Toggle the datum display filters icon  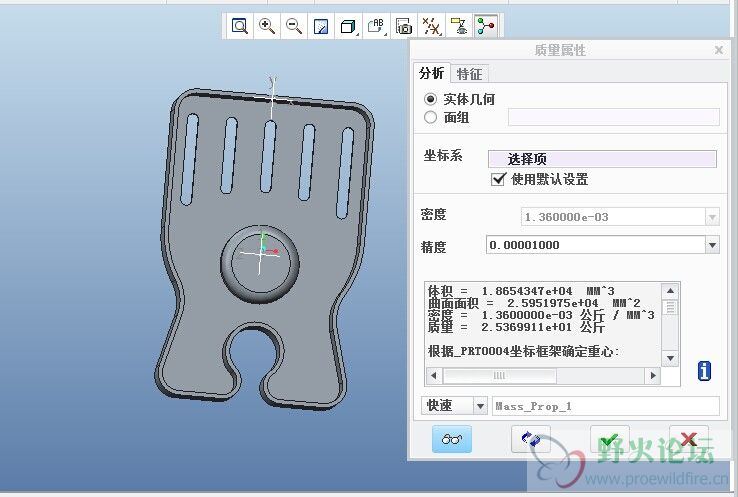point(431,26)
